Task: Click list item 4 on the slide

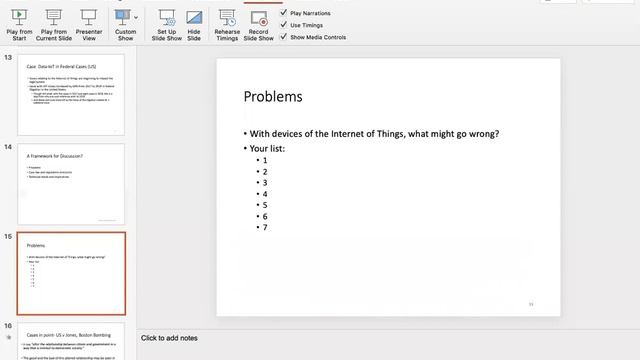Action: click(x=265, y=194)
